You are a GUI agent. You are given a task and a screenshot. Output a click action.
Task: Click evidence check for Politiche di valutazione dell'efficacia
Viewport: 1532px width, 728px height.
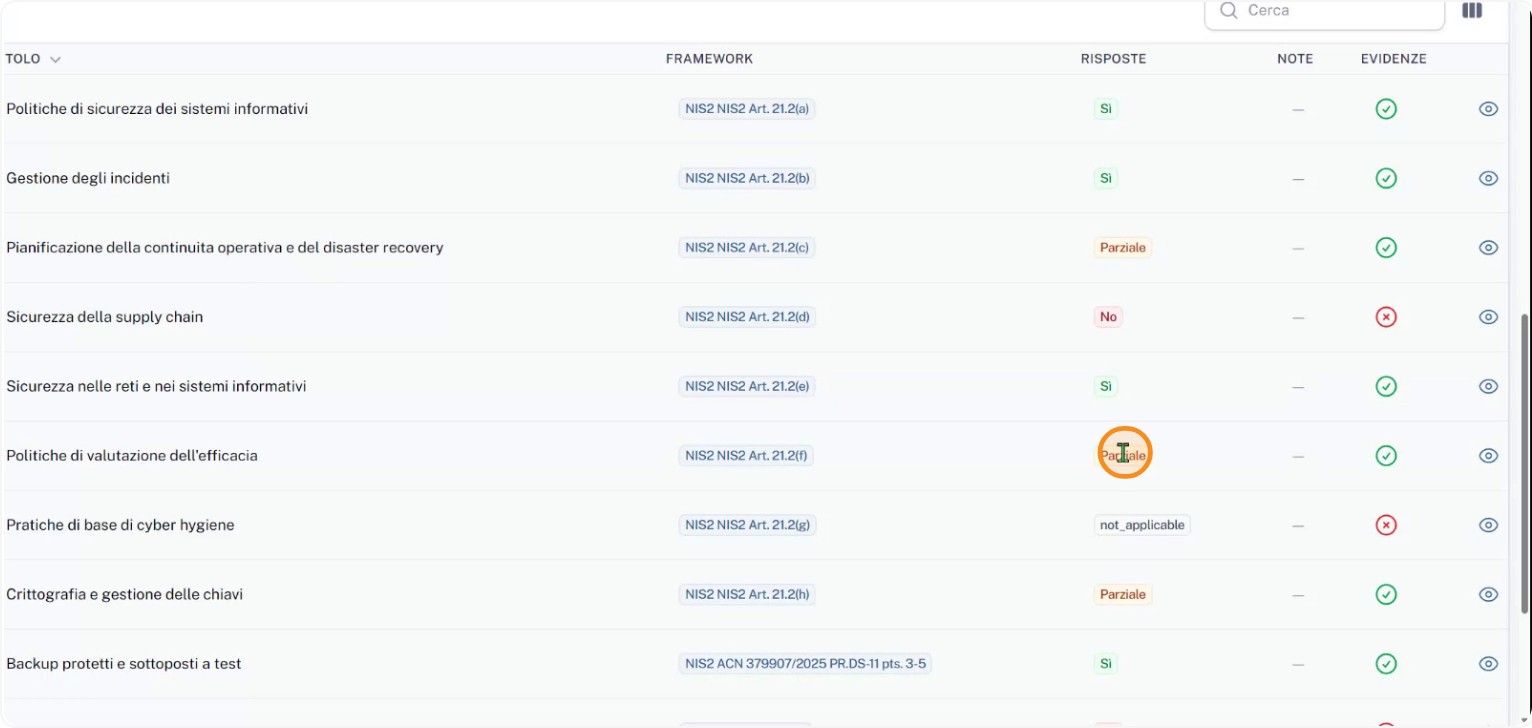(1386, 455)
